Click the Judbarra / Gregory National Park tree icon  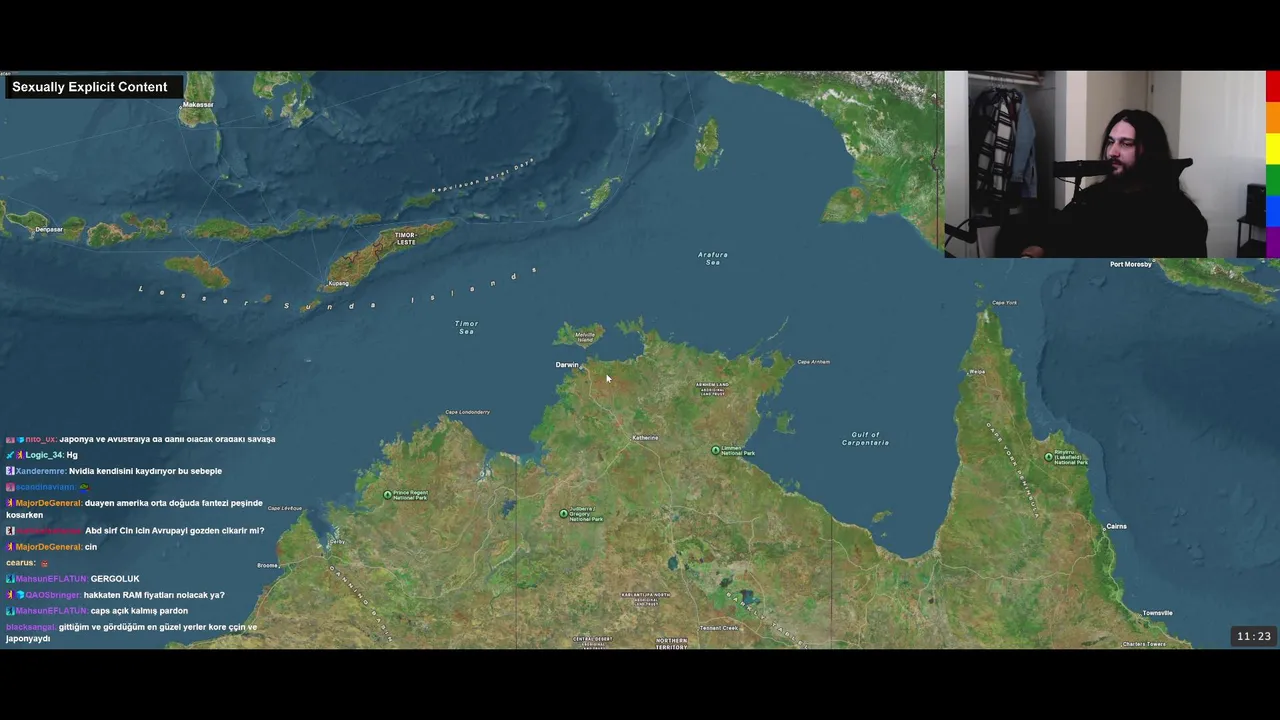(x=563, y=514)
